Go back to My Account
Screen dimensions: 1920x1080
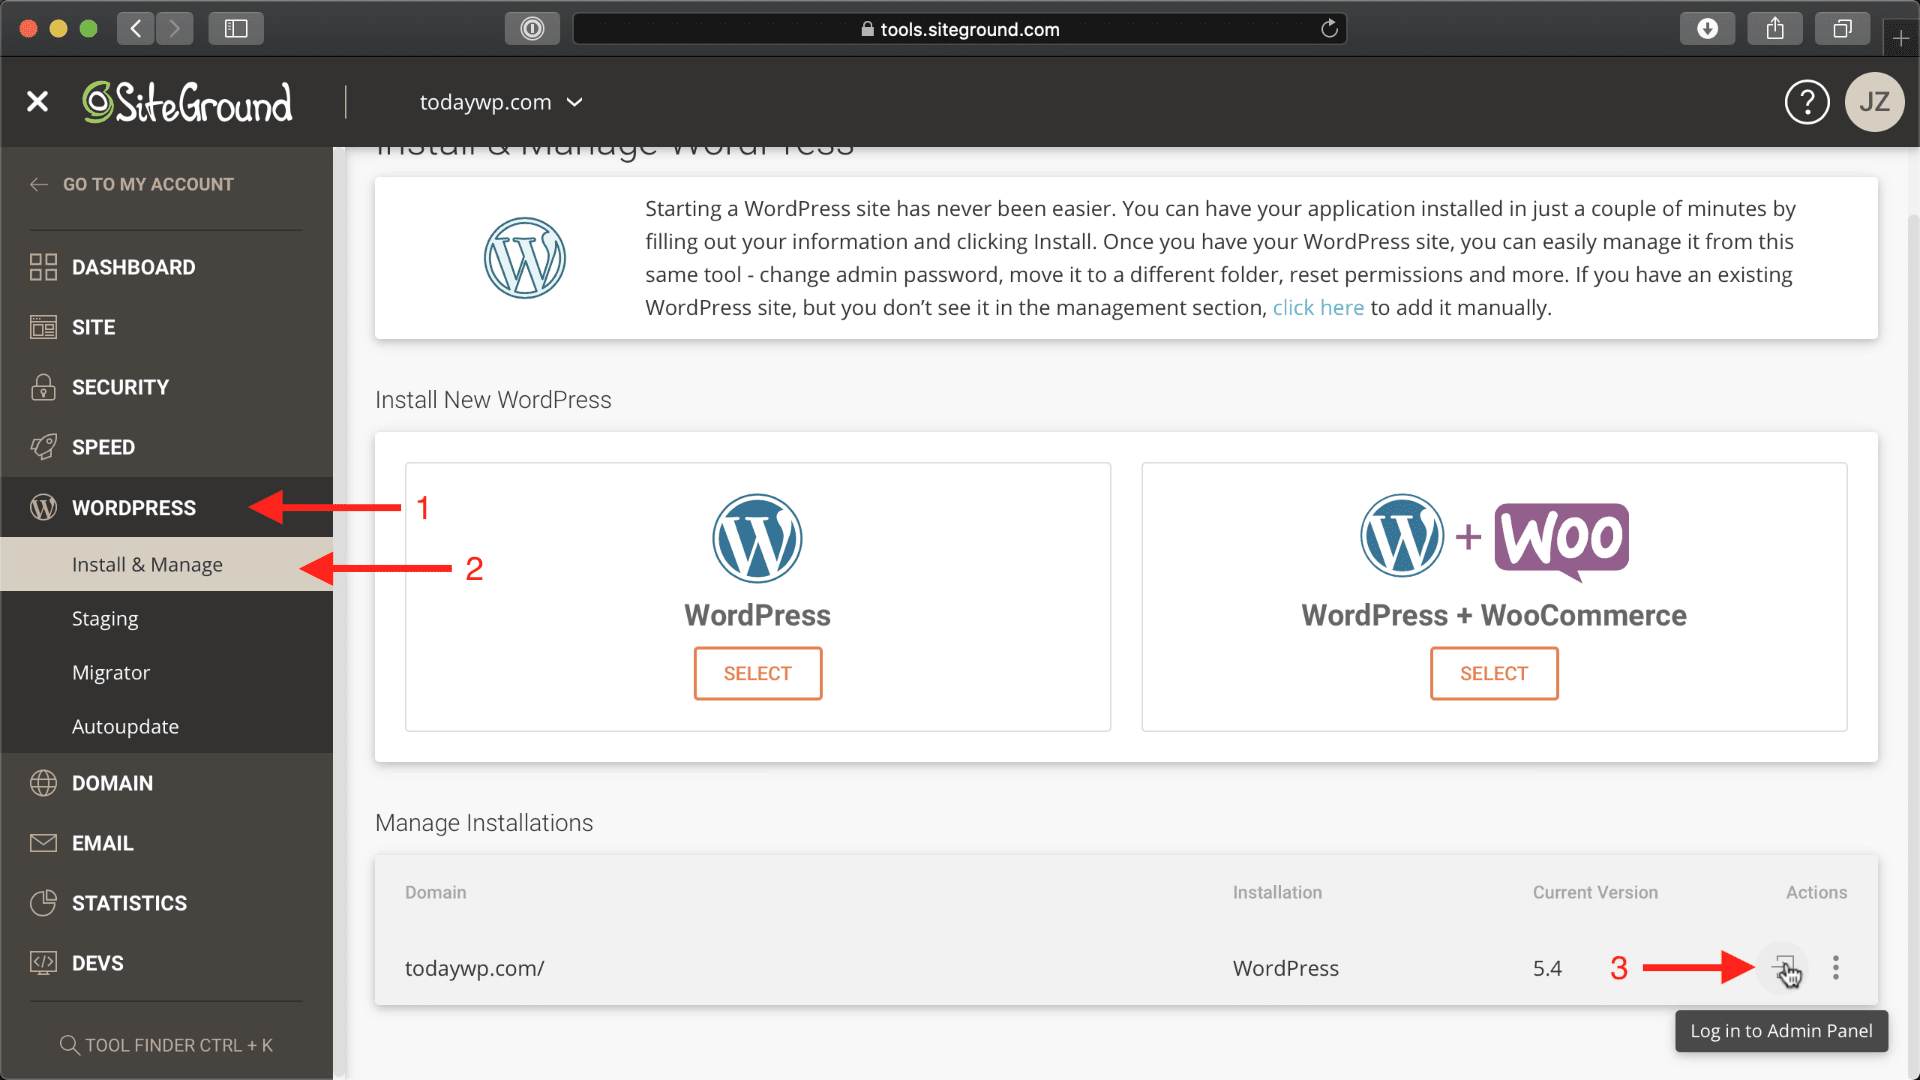point(132,184)
